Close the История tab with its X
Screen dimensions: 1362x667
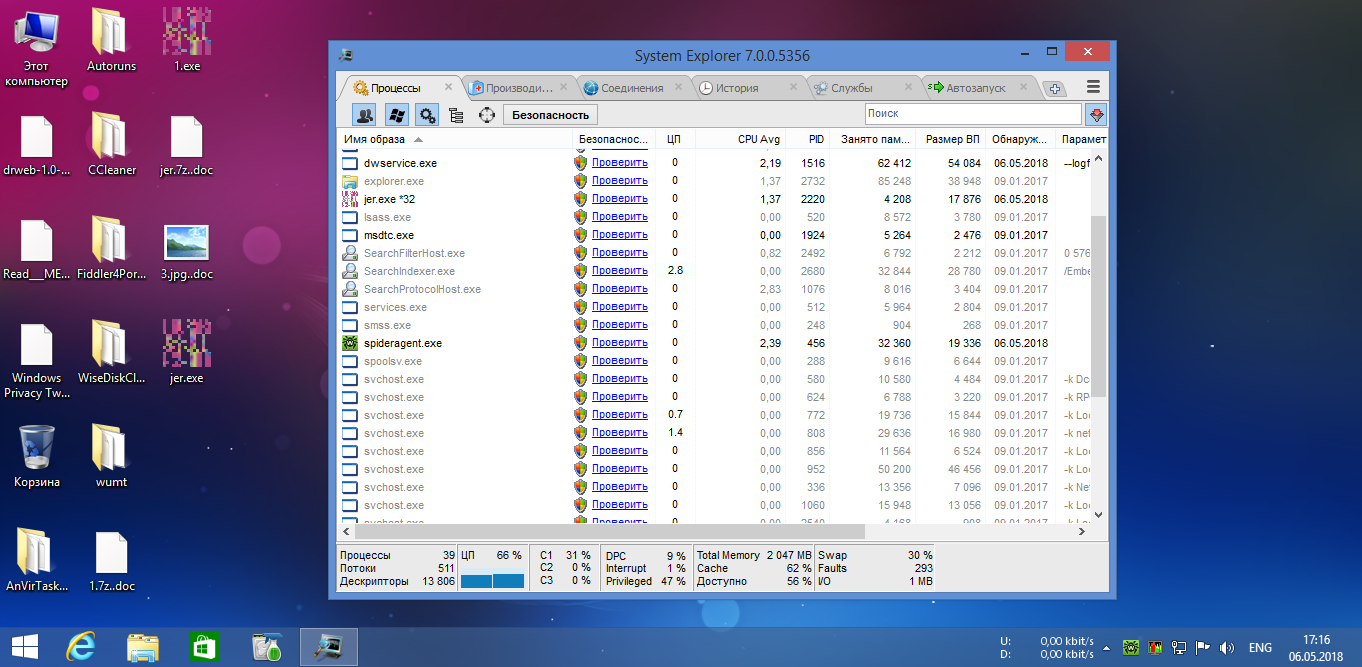click(795, 88)
